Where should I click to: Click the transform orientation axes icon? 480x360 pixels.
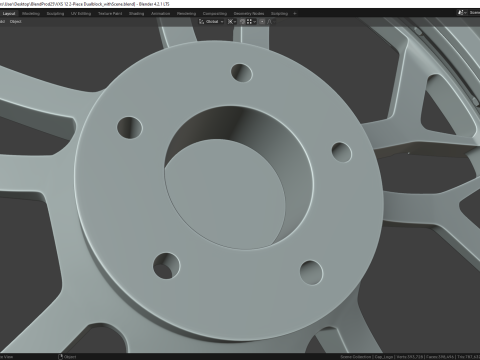click(201, 22)
